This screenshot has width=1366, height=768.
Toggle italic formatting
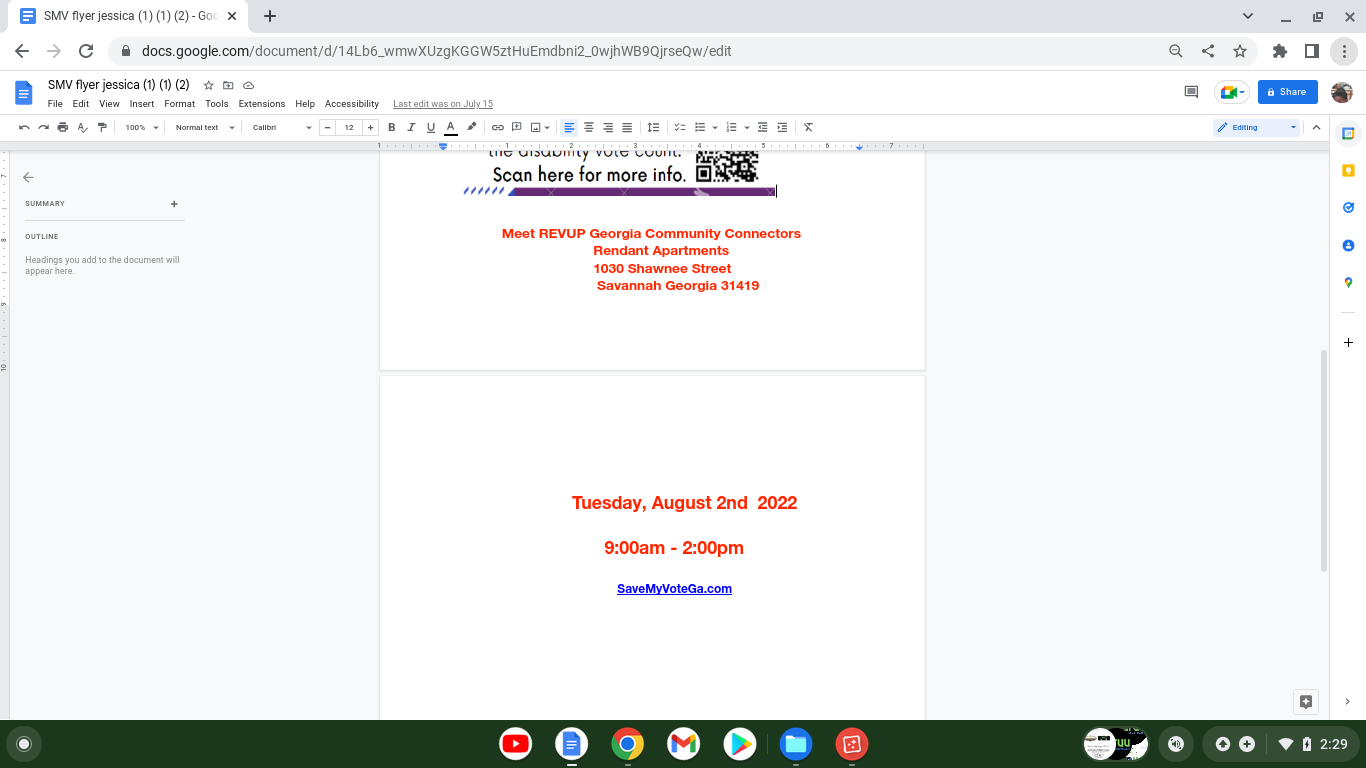click(411, 127)
